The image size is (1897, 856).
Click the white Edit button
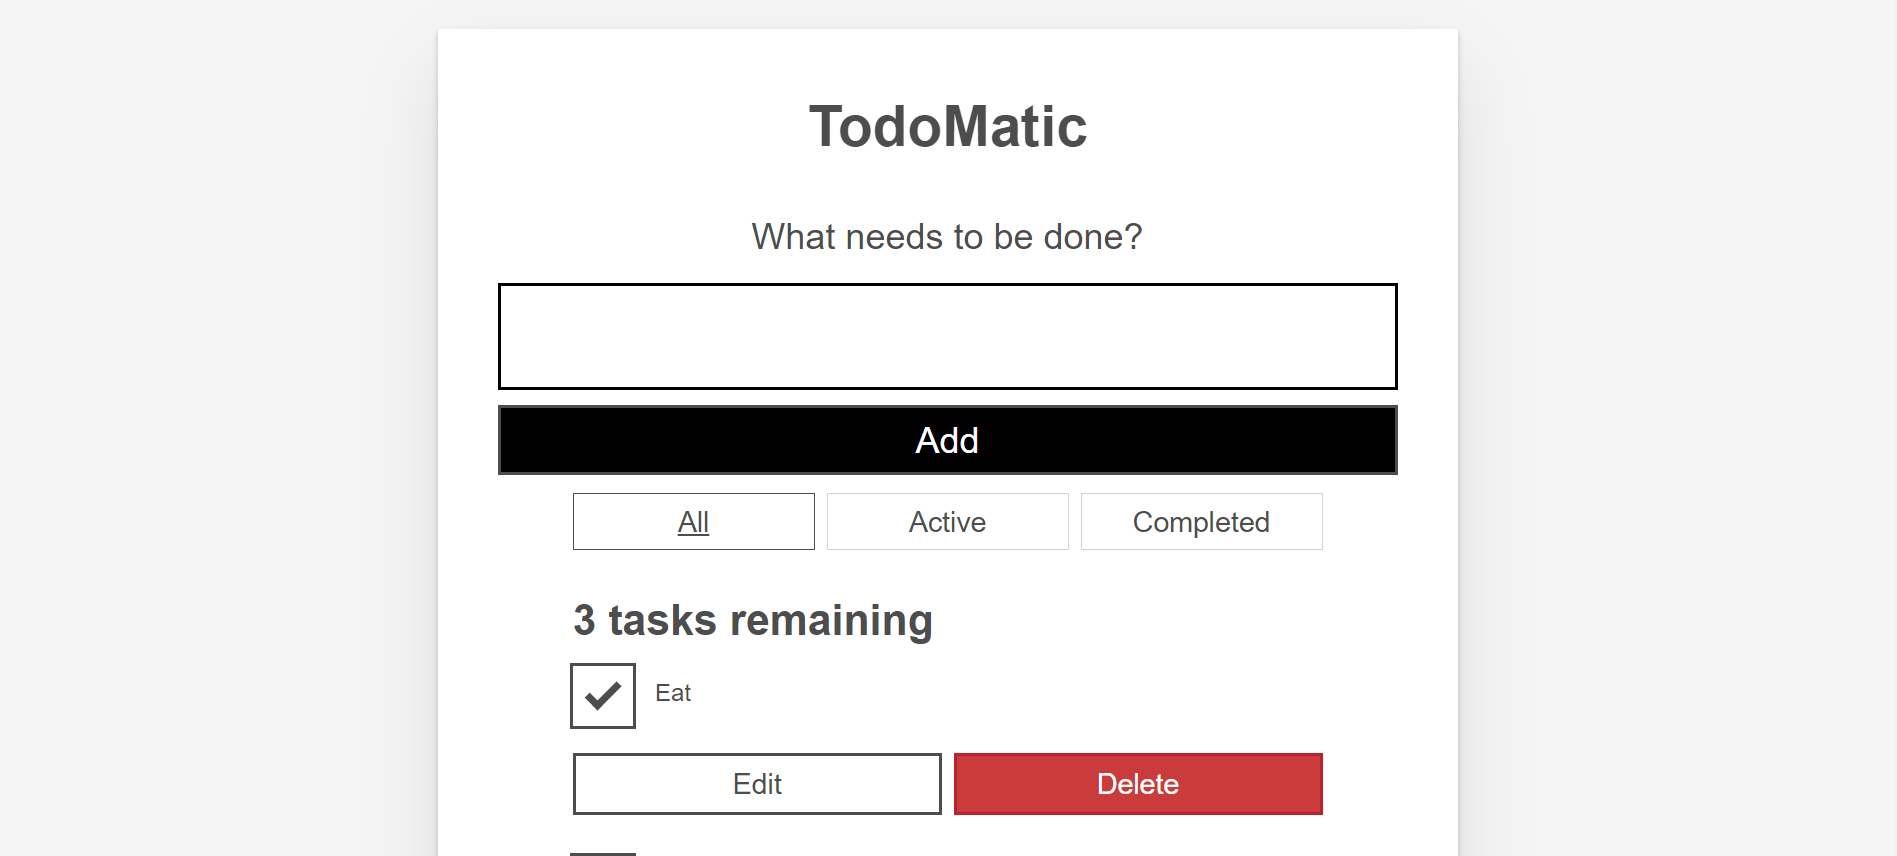click(x=757, y=784)
